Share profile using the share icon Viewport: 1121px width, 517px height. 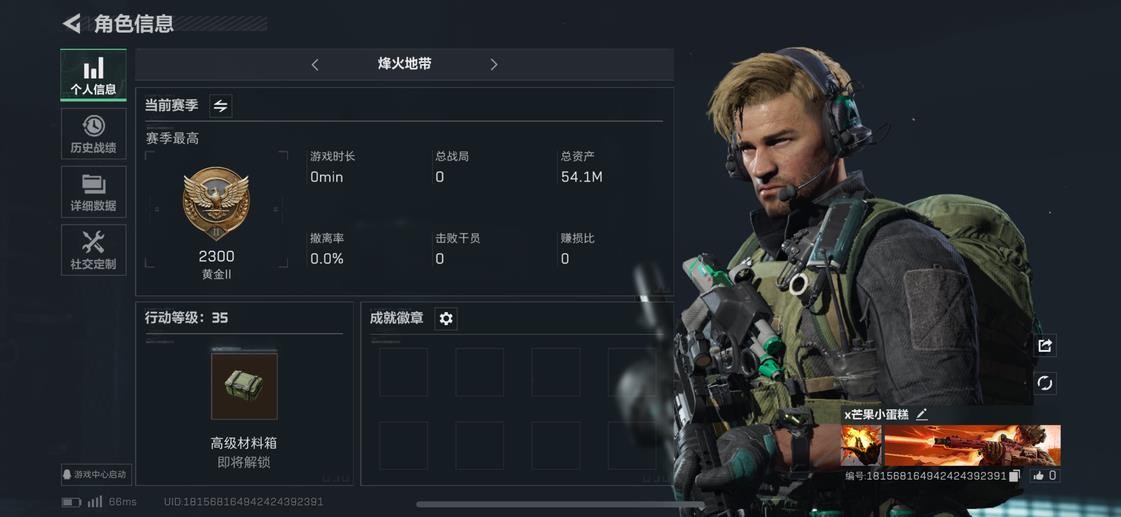pos(1045,345)
